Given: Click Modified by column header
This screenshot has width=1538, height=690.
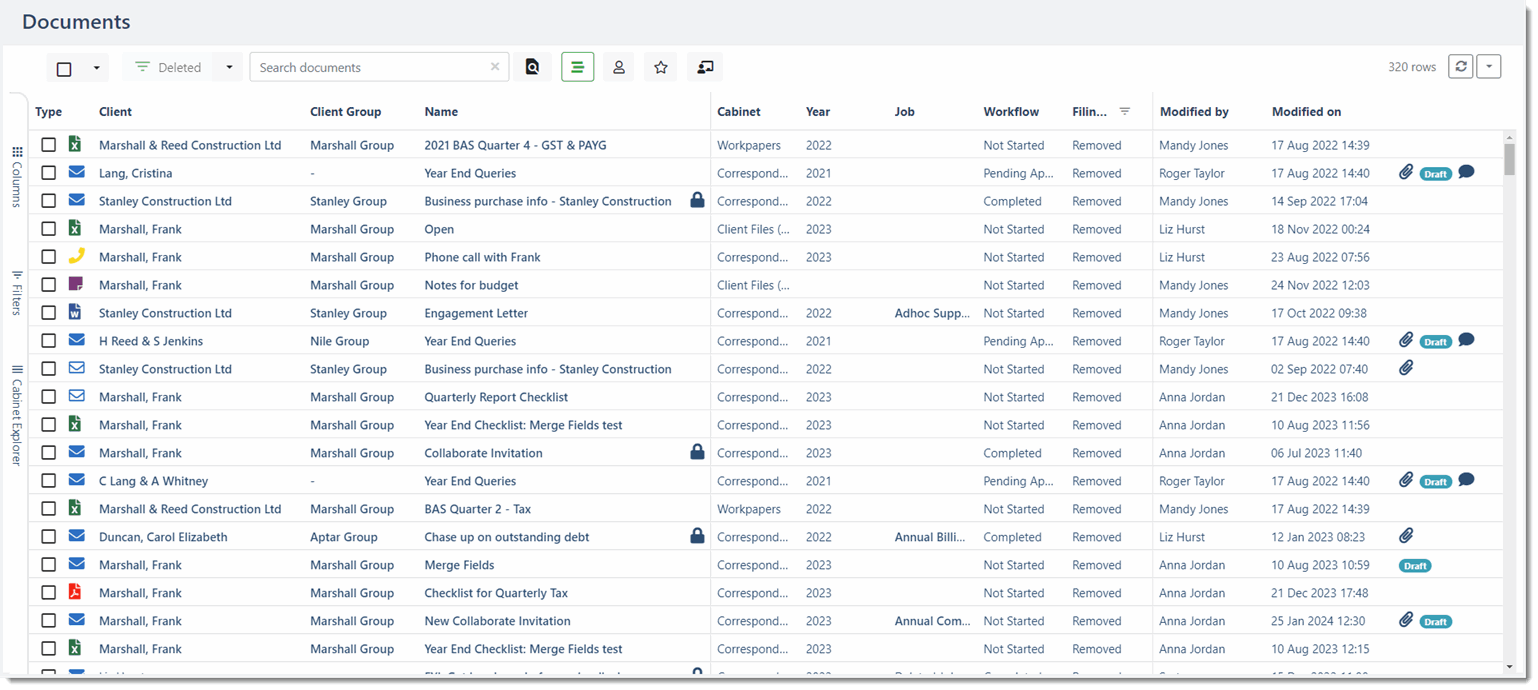Looking at the screenshot, I should (x=1194, y=112).
